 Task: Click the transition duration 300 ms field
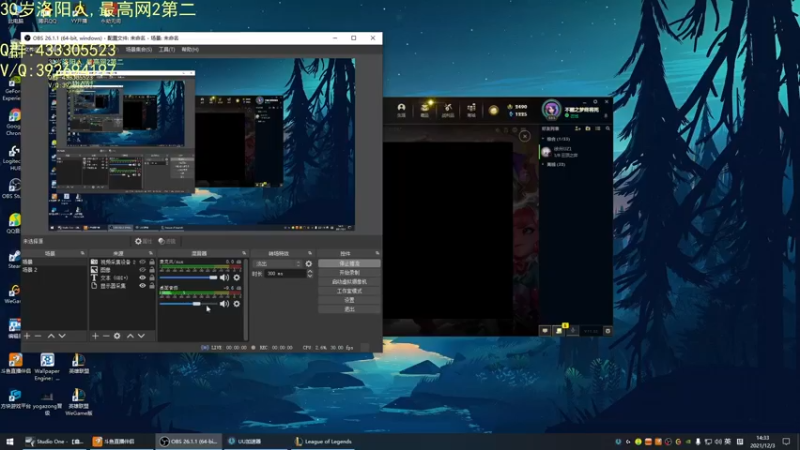pyautogui.click(x=285, y=274)
